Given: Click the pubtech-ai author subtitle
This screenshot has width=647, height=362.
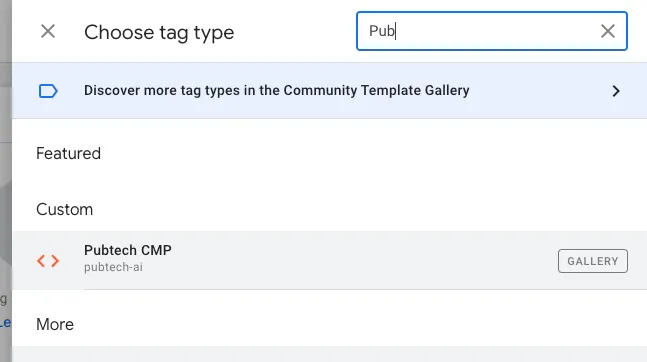Looking at the screenshot, I should pyautogui.click(x=113, y=267).
